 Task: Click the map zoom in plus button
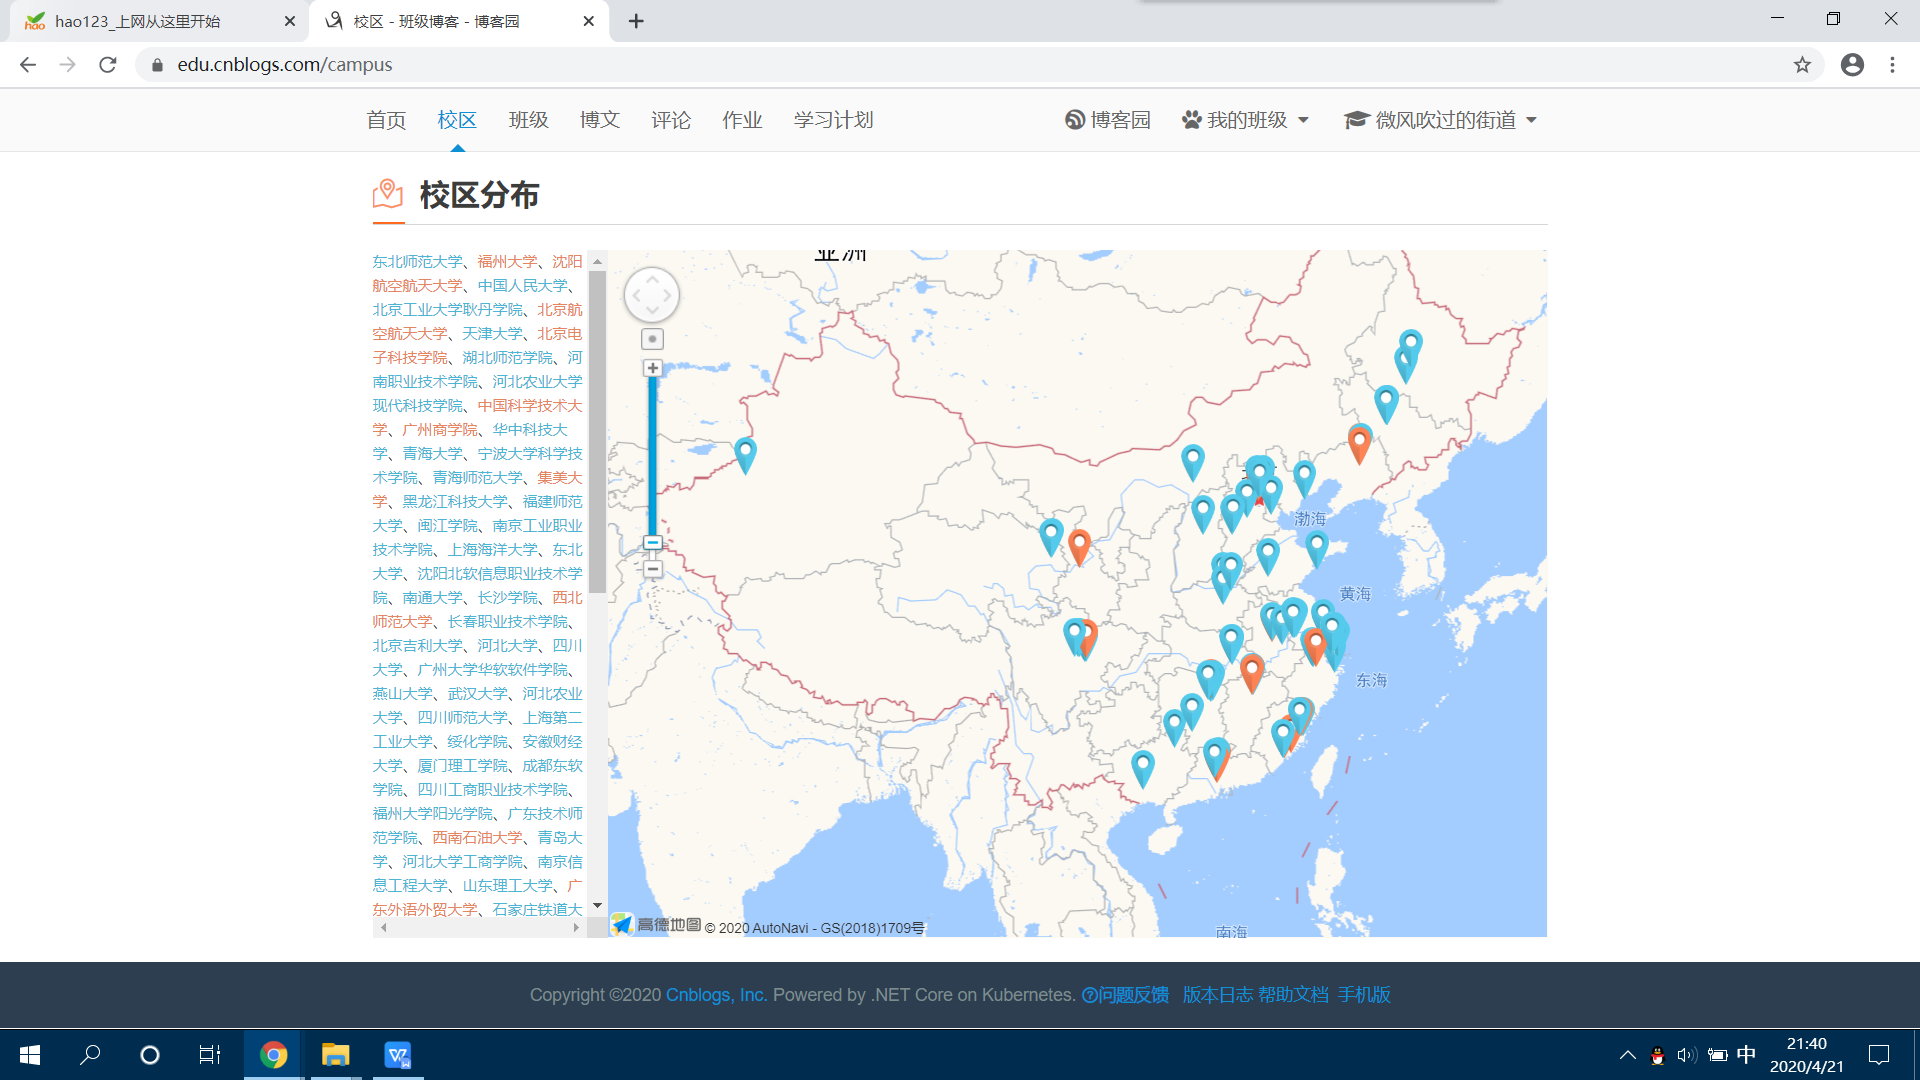(x=652, y=368)
